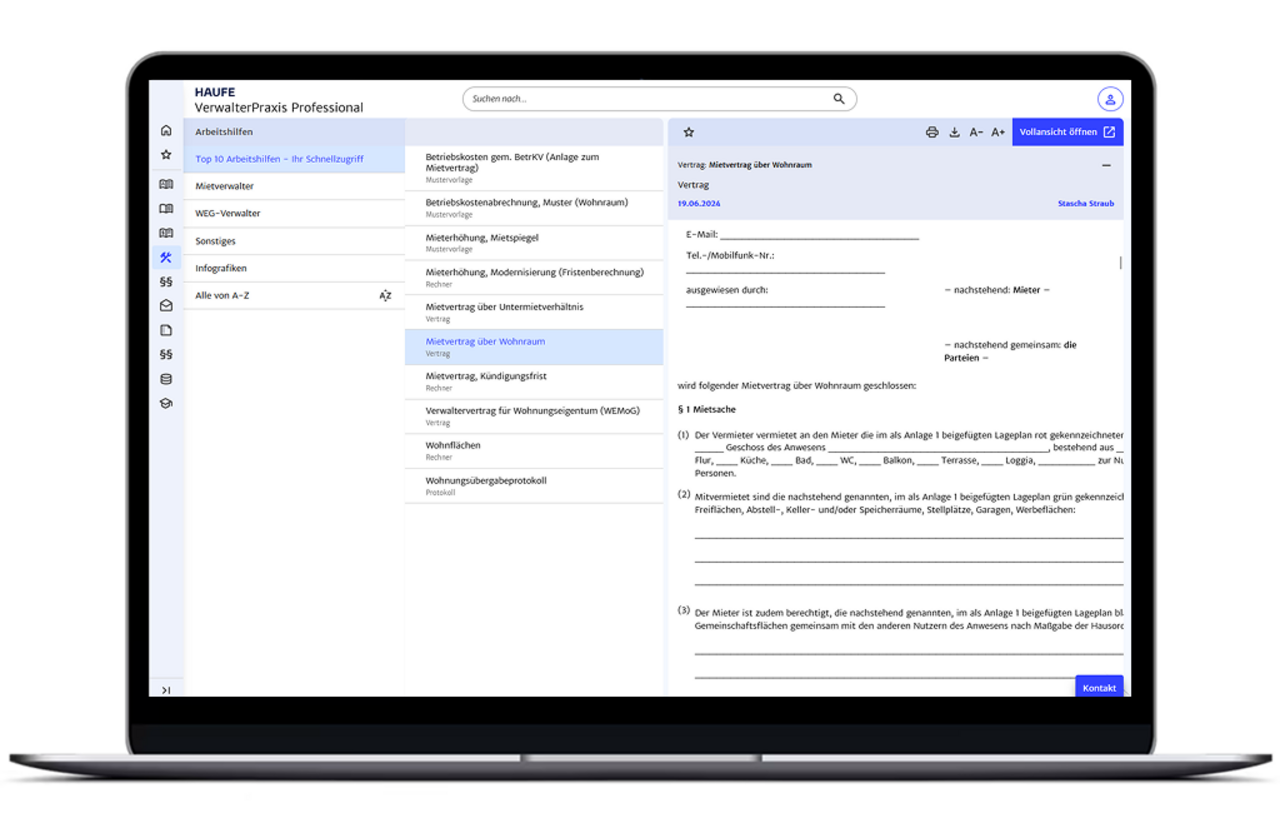The width and height of the screenshot is (1280, 838).
Task: Increase font size with the A+ icon
Action: pyautogui.click(x=998, y=132)
